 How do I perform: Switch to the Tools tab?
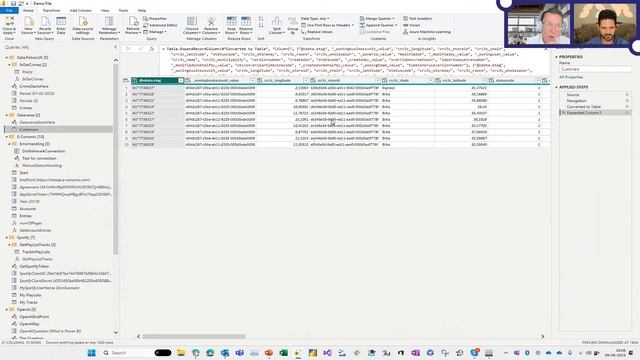tap(123, 10)
